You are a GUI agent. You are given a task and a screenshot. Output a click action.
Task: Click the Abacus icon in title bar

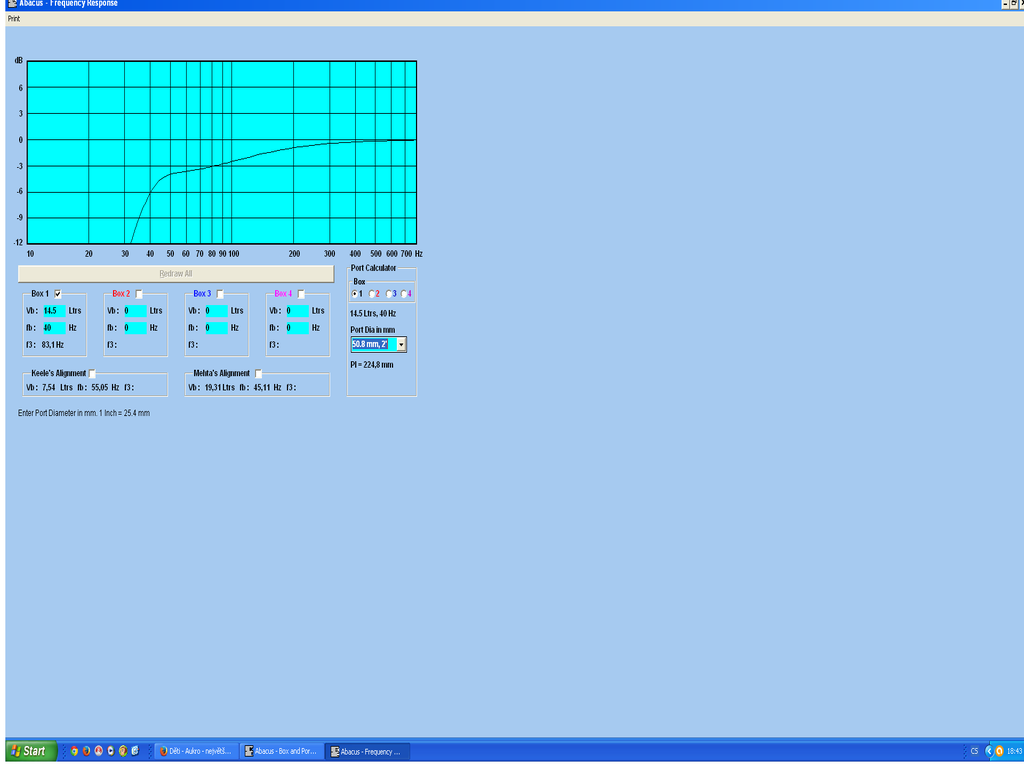click(x=11, y=3)
